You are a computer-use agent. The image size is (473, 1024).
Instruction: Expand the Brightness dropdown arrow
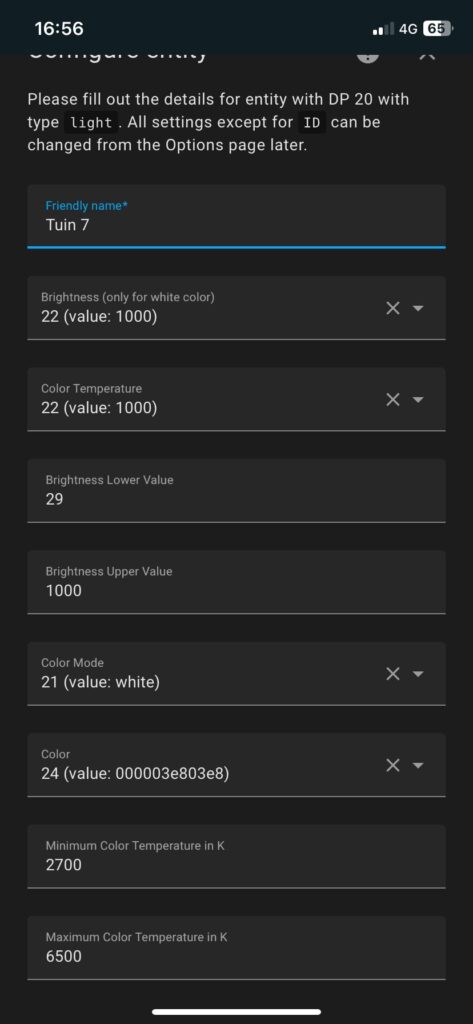coord(419,308)
